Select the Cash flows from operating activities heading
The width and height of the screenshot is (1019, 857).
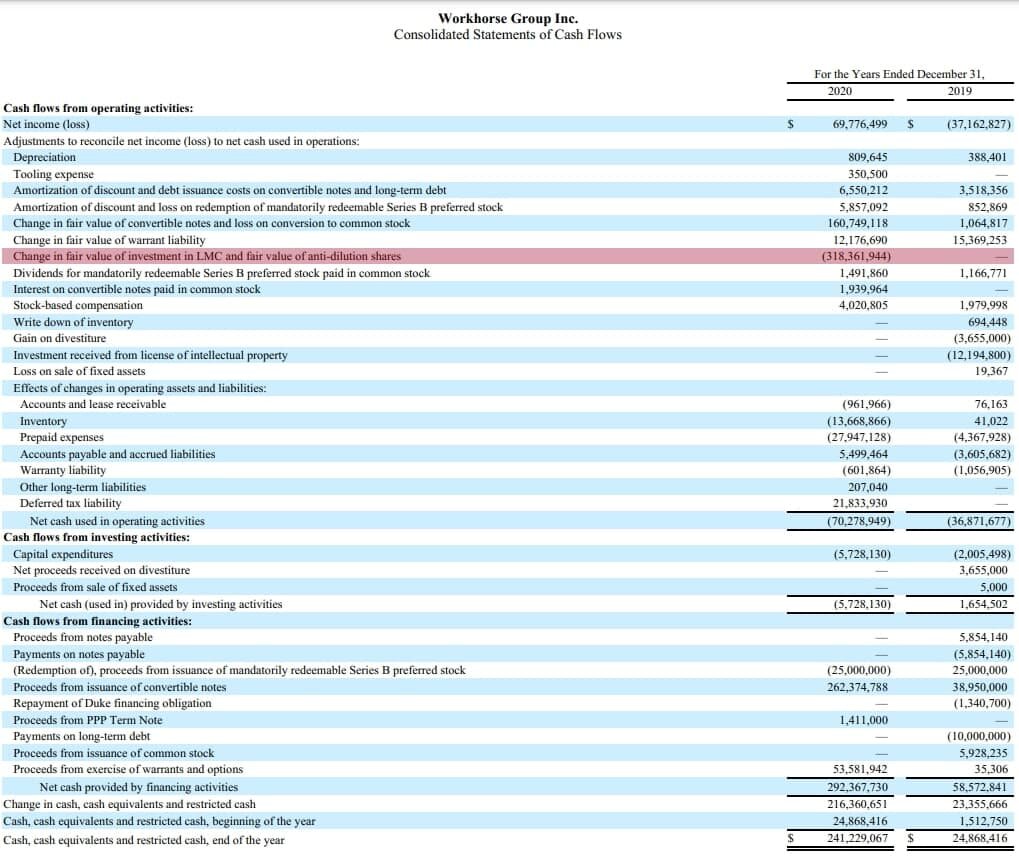click(98, 108)
